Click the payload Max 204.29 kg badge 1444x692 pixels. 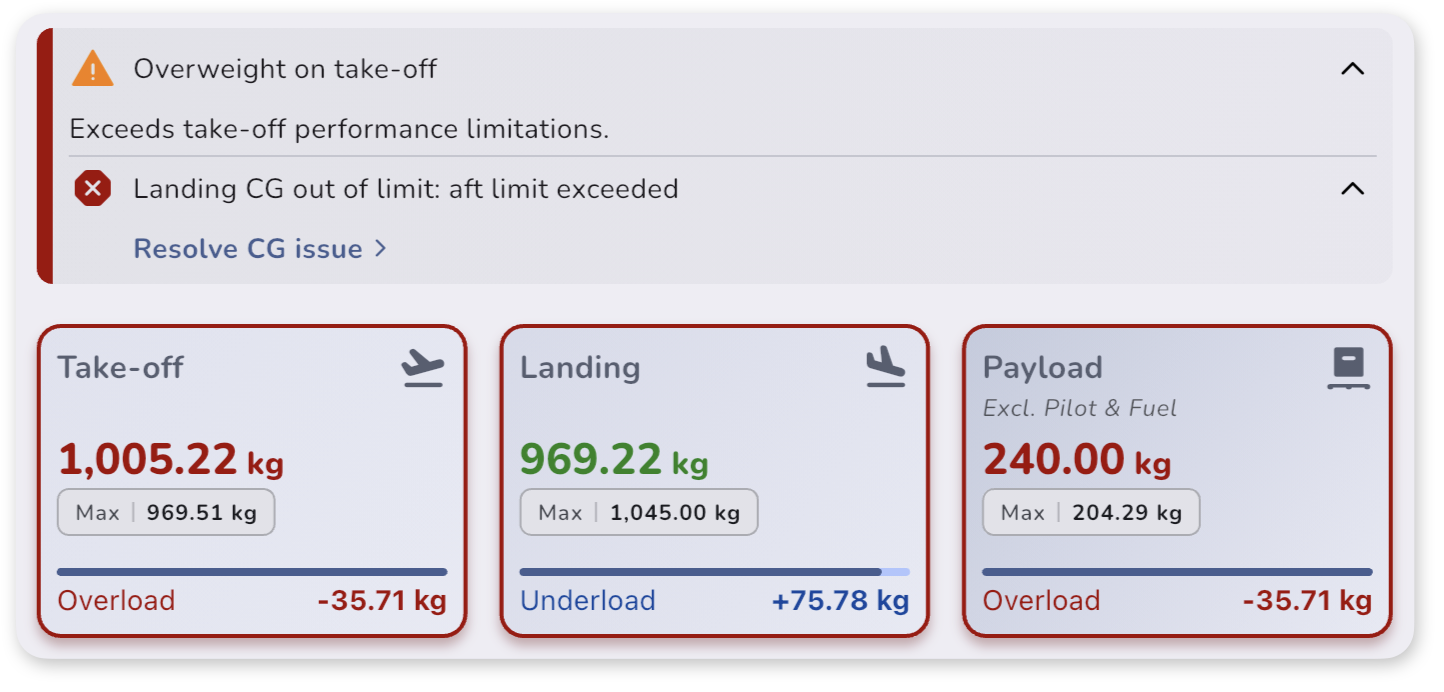1091,513
